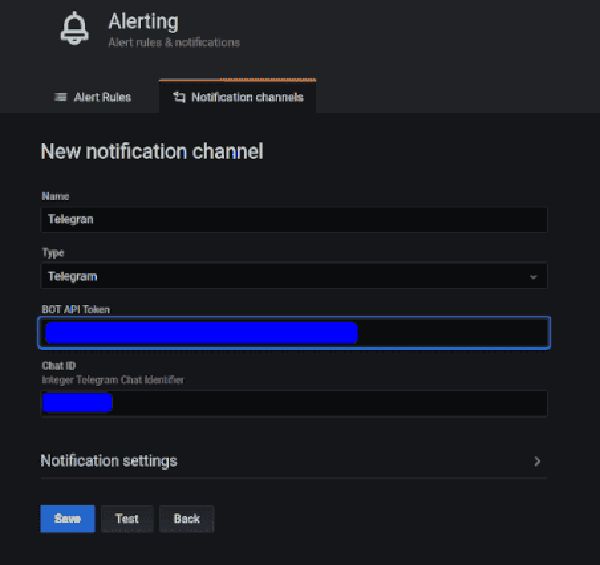600x565 pixels.
Task: Open the Type dropdown showing Telegram
Action: [x=294, y=276]
